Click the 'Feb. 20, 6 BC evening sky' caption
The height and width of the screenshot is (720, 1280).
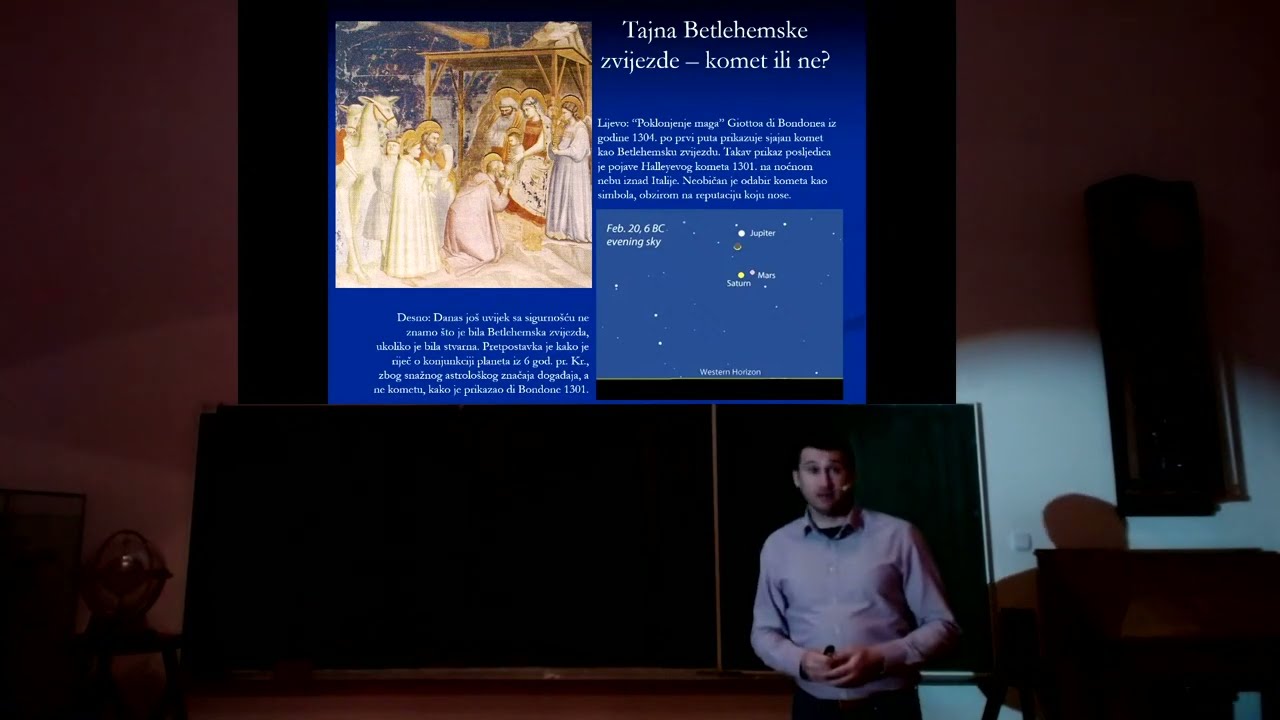click(x=635, y=235)
